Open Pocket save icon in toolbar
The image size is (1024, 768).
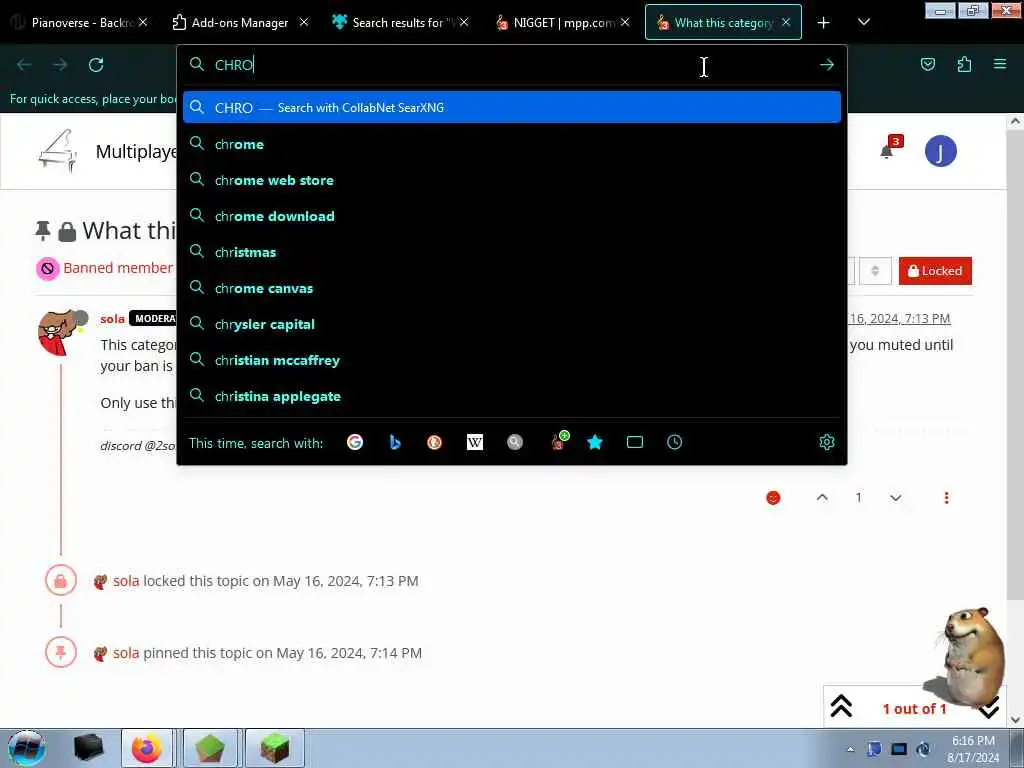[927, 64]
